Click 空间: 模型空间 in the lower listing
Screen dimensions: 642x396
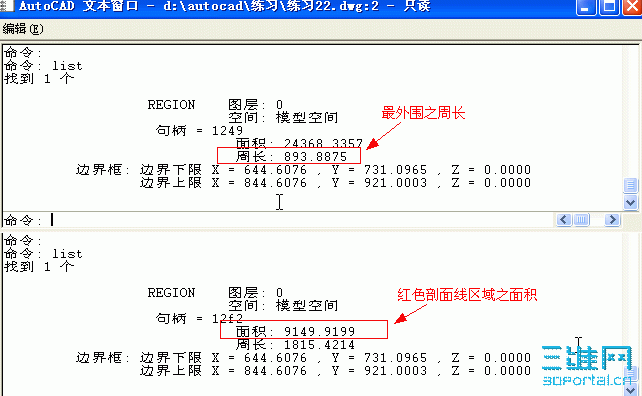[283, 306]
